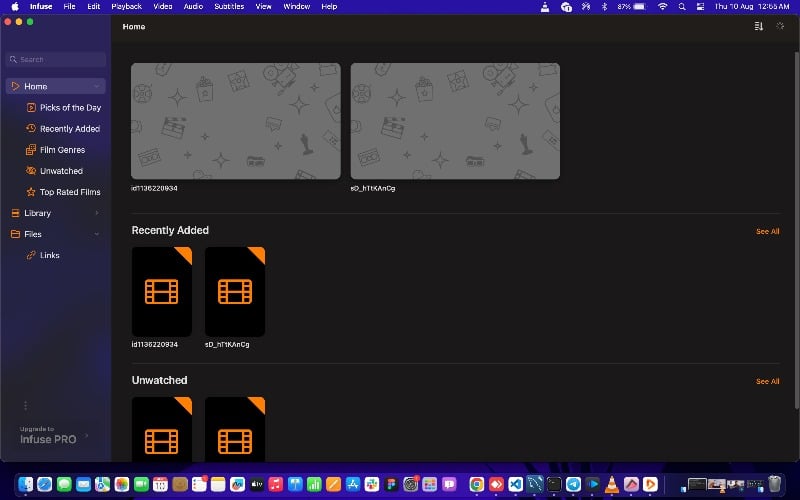Open Spotlight search in the menu bar
Image resolution: width=800 pixels, height=500 pixels.
click(682, 7)
